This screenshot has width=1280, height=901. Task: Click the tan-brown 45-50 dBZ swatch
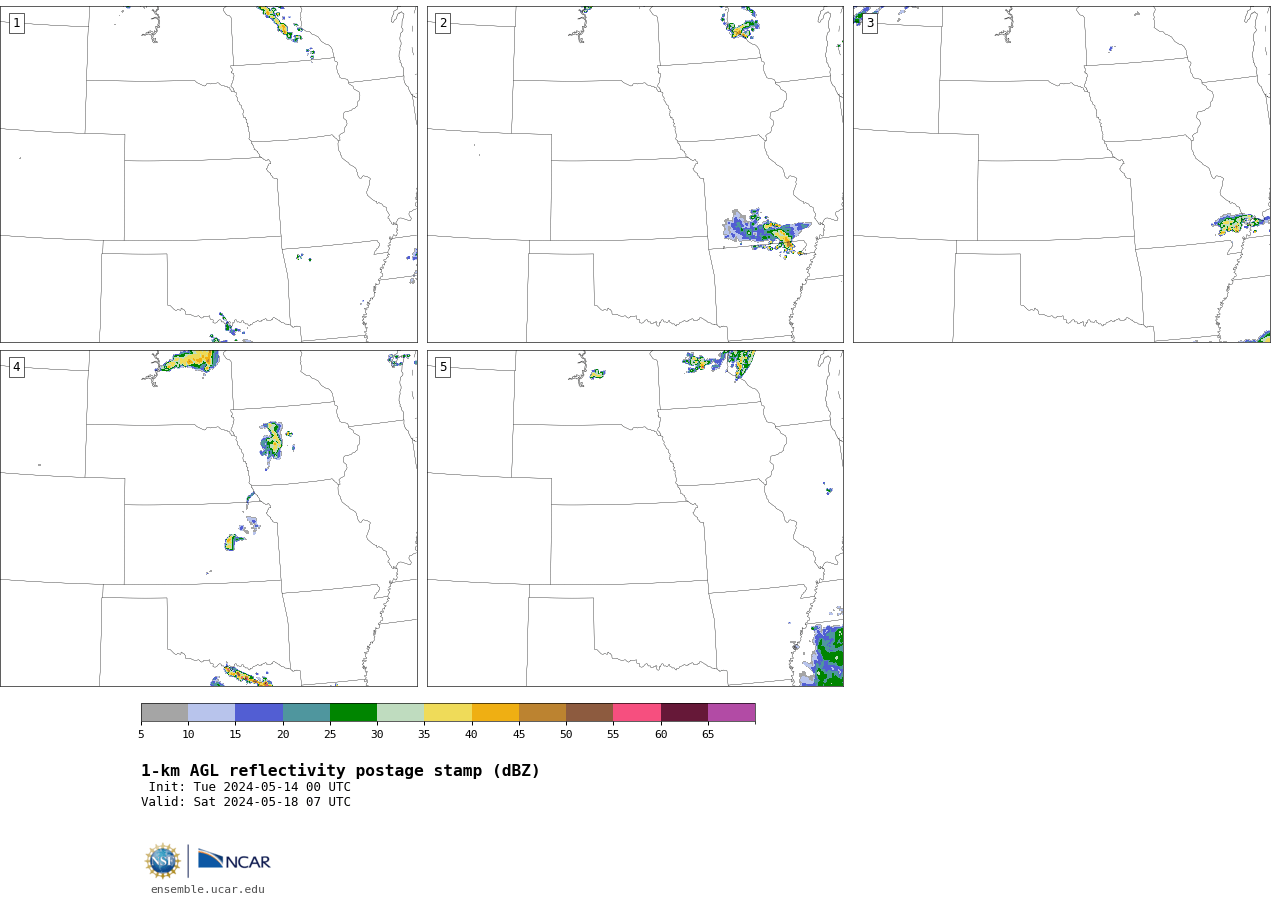point(542,712)
